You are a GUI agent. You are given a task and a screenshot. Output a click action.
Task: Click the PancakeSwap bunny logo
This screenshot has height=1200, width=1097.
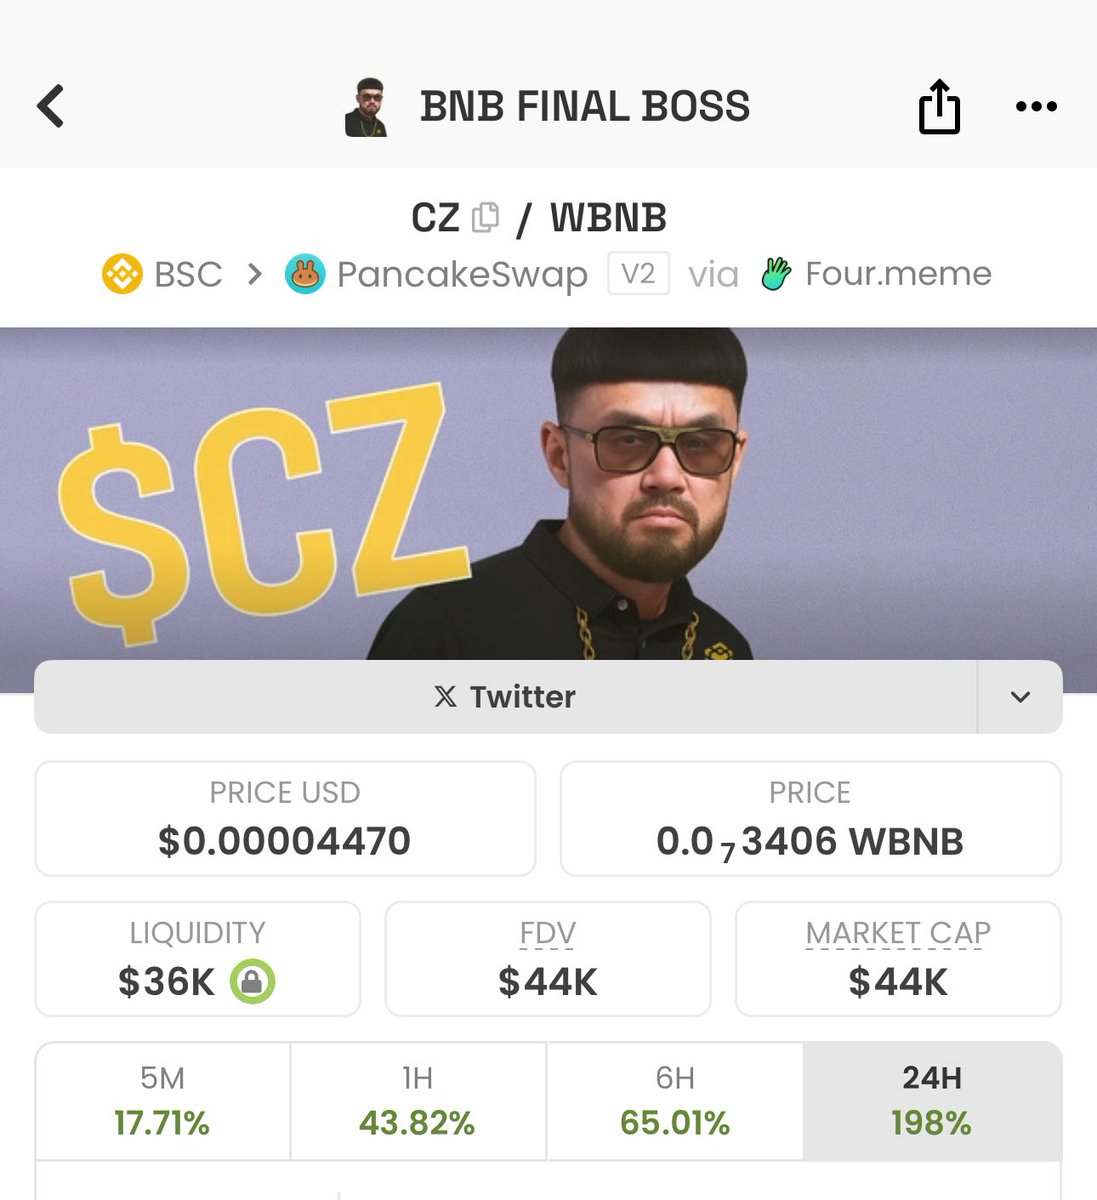coord(305,274)
